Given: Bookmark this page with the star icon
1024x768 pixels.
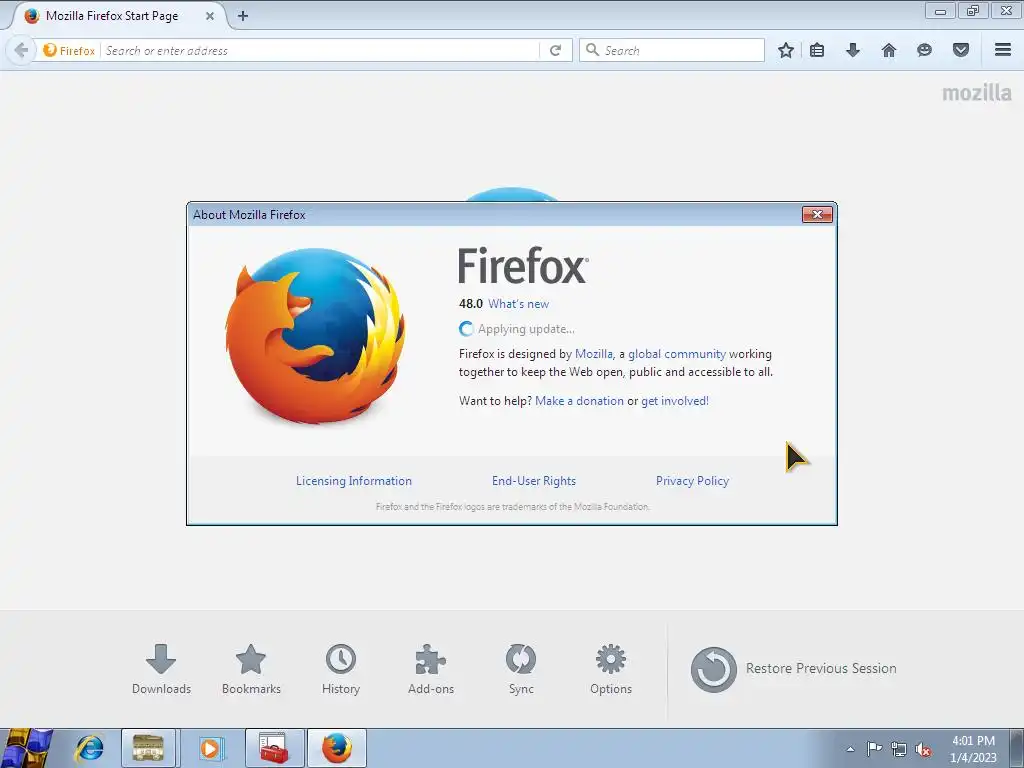Looking at the screenshot, I should pos(786,50).
